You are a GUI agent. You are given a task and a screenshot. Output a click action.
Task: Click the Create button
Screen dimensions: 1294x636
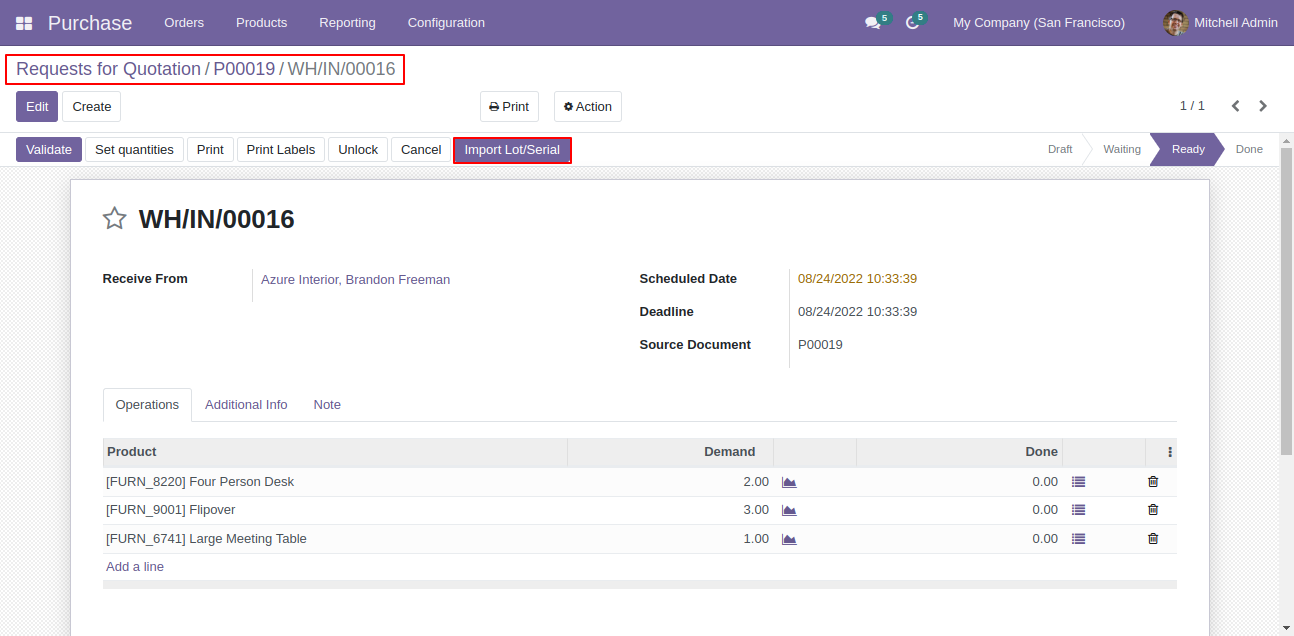pyautogui.click(x=92, y=106)
